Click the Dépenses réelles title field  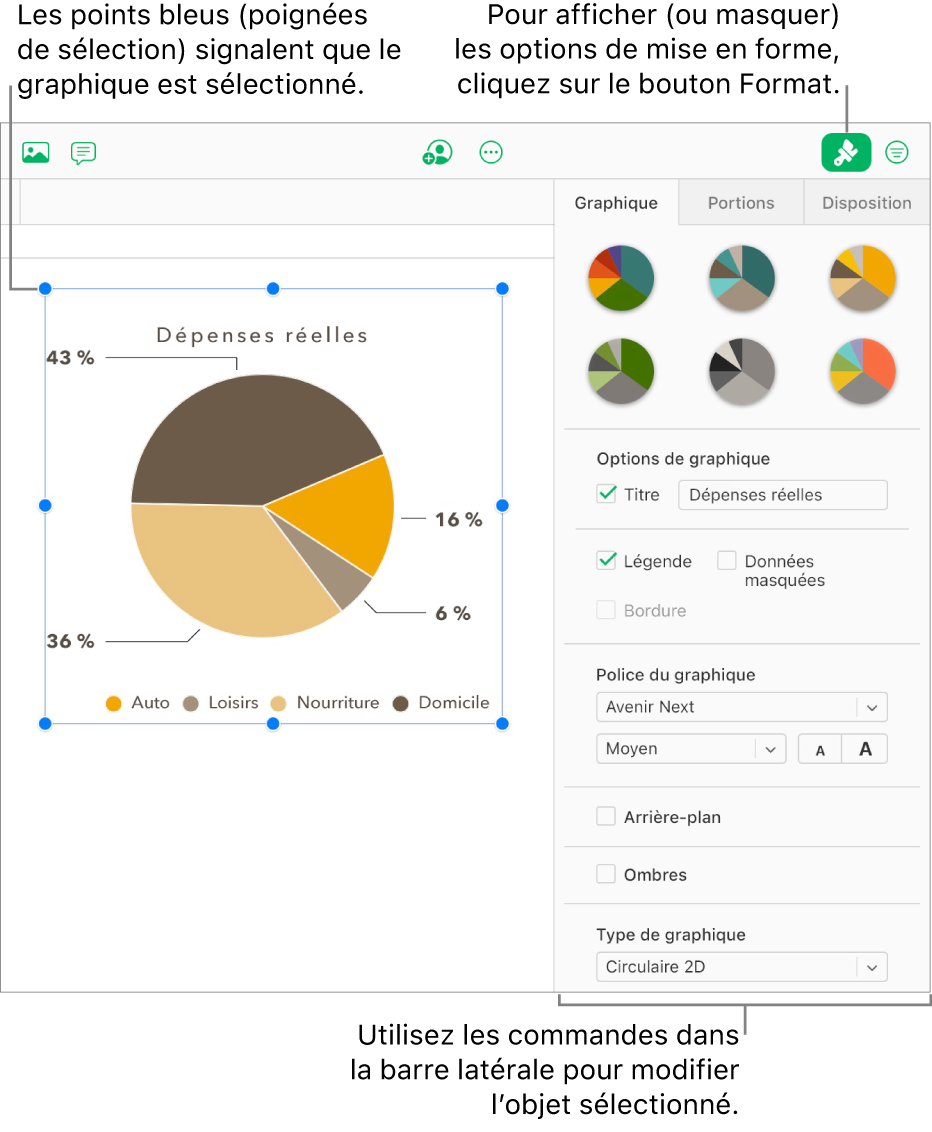pos(783,495)
